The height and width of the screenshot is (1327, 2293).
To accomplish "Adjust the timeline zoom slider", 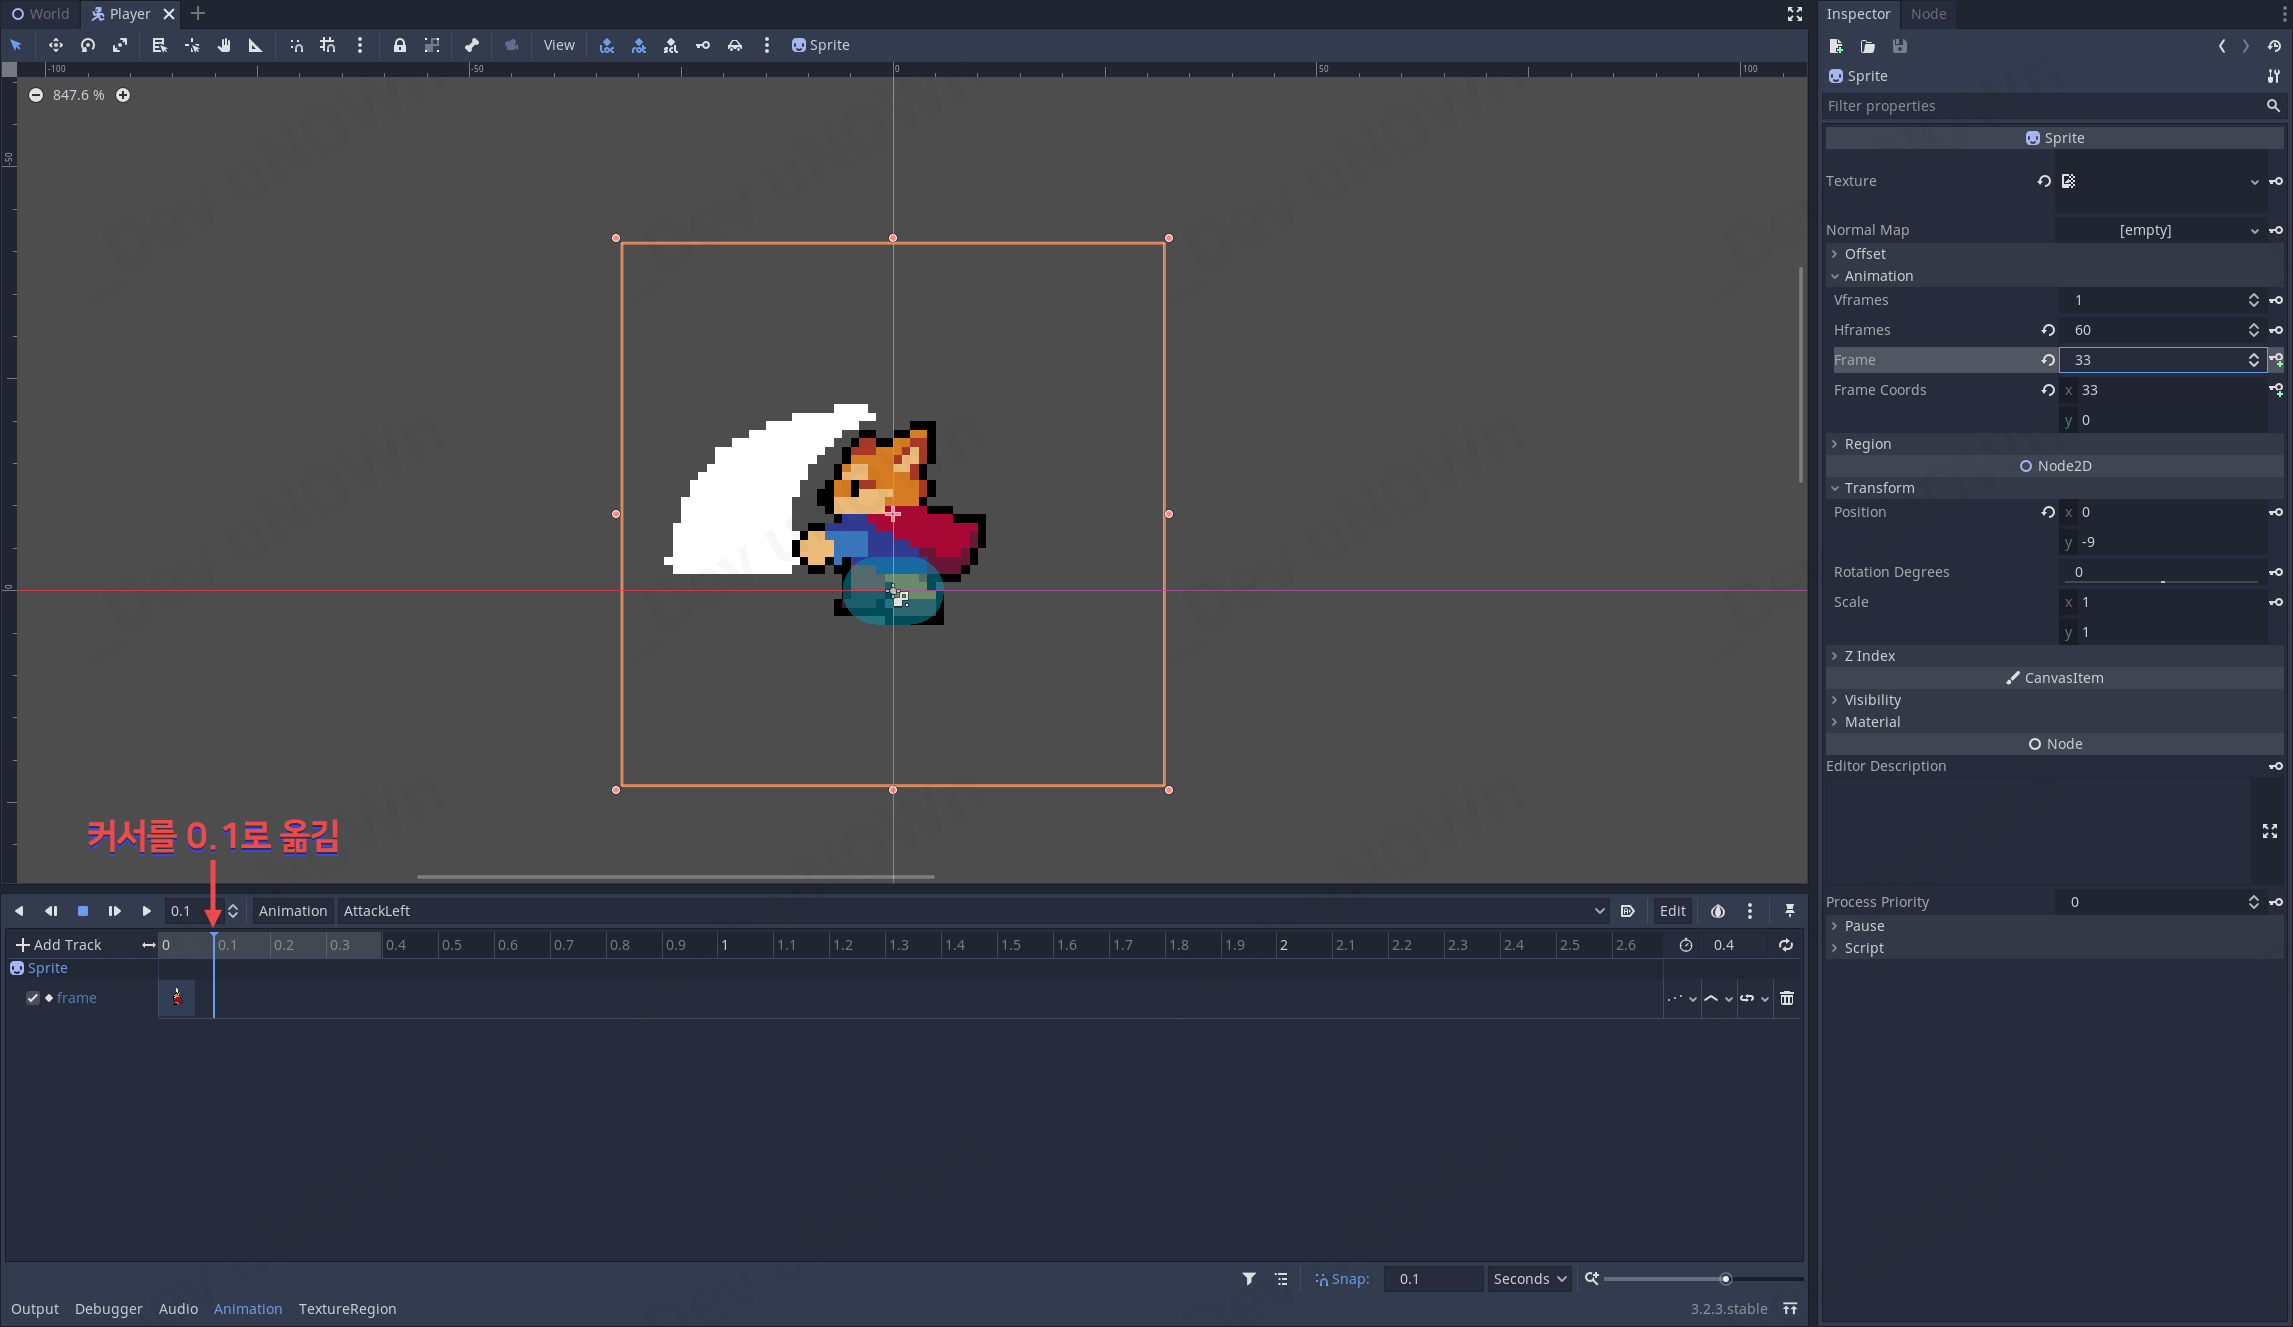I will coord(1725,1279).
